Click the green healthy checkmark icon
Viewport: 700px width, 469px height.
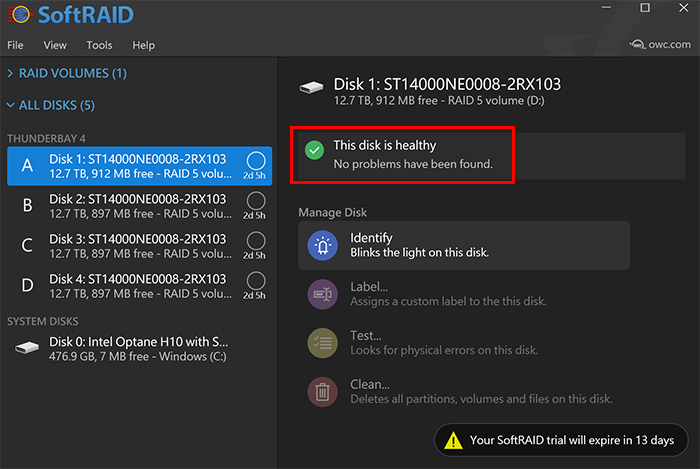click(314, 150)
